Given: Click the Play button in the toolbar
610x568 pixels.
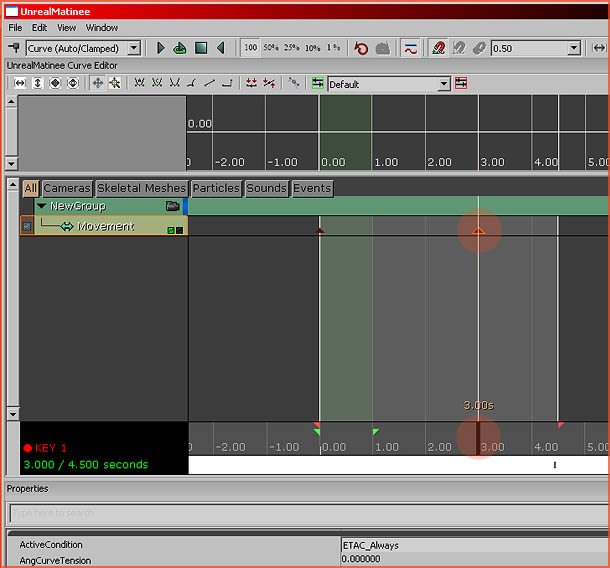Looking at the screenshot, I should tap(160, 48).
